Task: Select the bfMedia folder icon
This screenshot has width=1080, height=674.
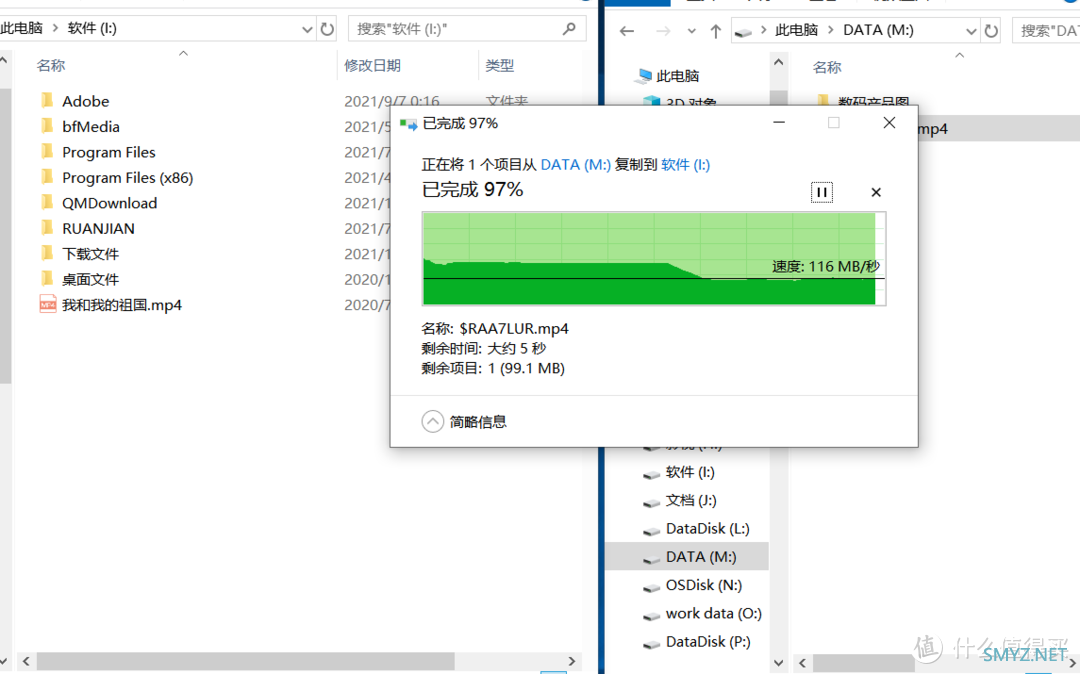Action: (48, 126)
